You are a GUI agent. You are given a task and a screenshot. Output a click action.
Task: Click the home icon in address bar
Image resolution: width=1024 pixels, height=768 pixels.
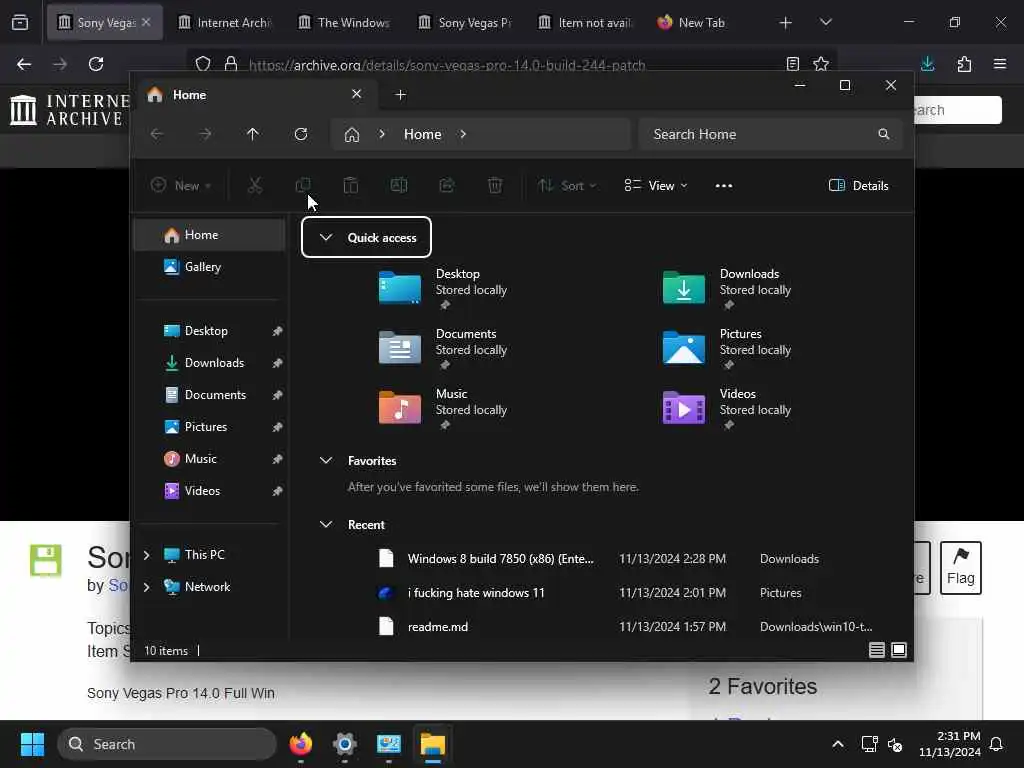tap(352, 135)
